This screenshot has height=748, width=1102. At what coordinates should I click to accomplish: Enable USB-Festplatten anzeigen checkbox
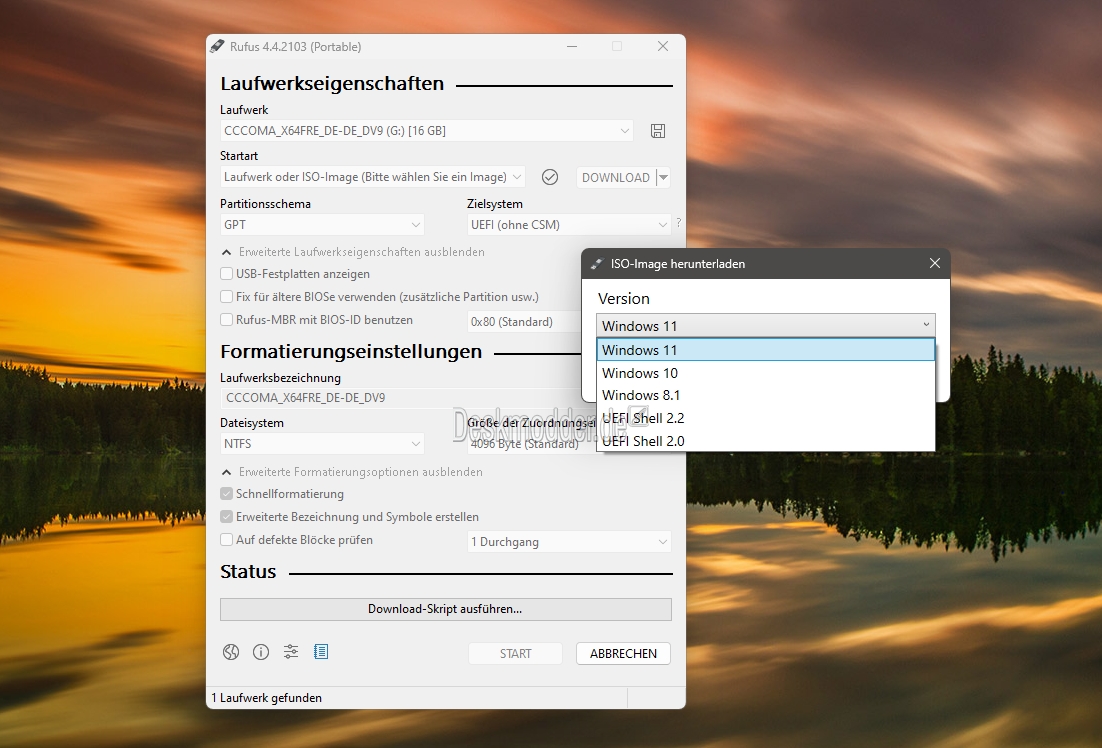pos(226,273)
